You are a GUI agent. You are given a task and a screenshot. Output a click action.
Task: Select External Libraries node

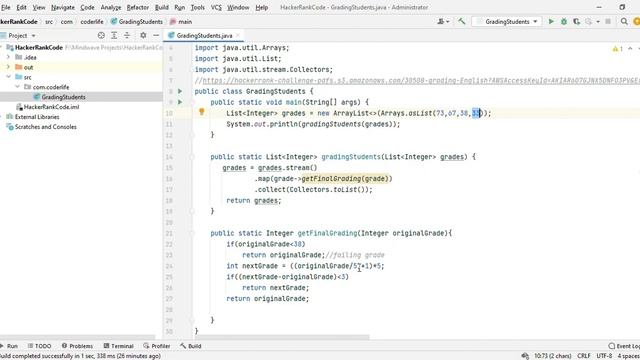tap(37, 117)
